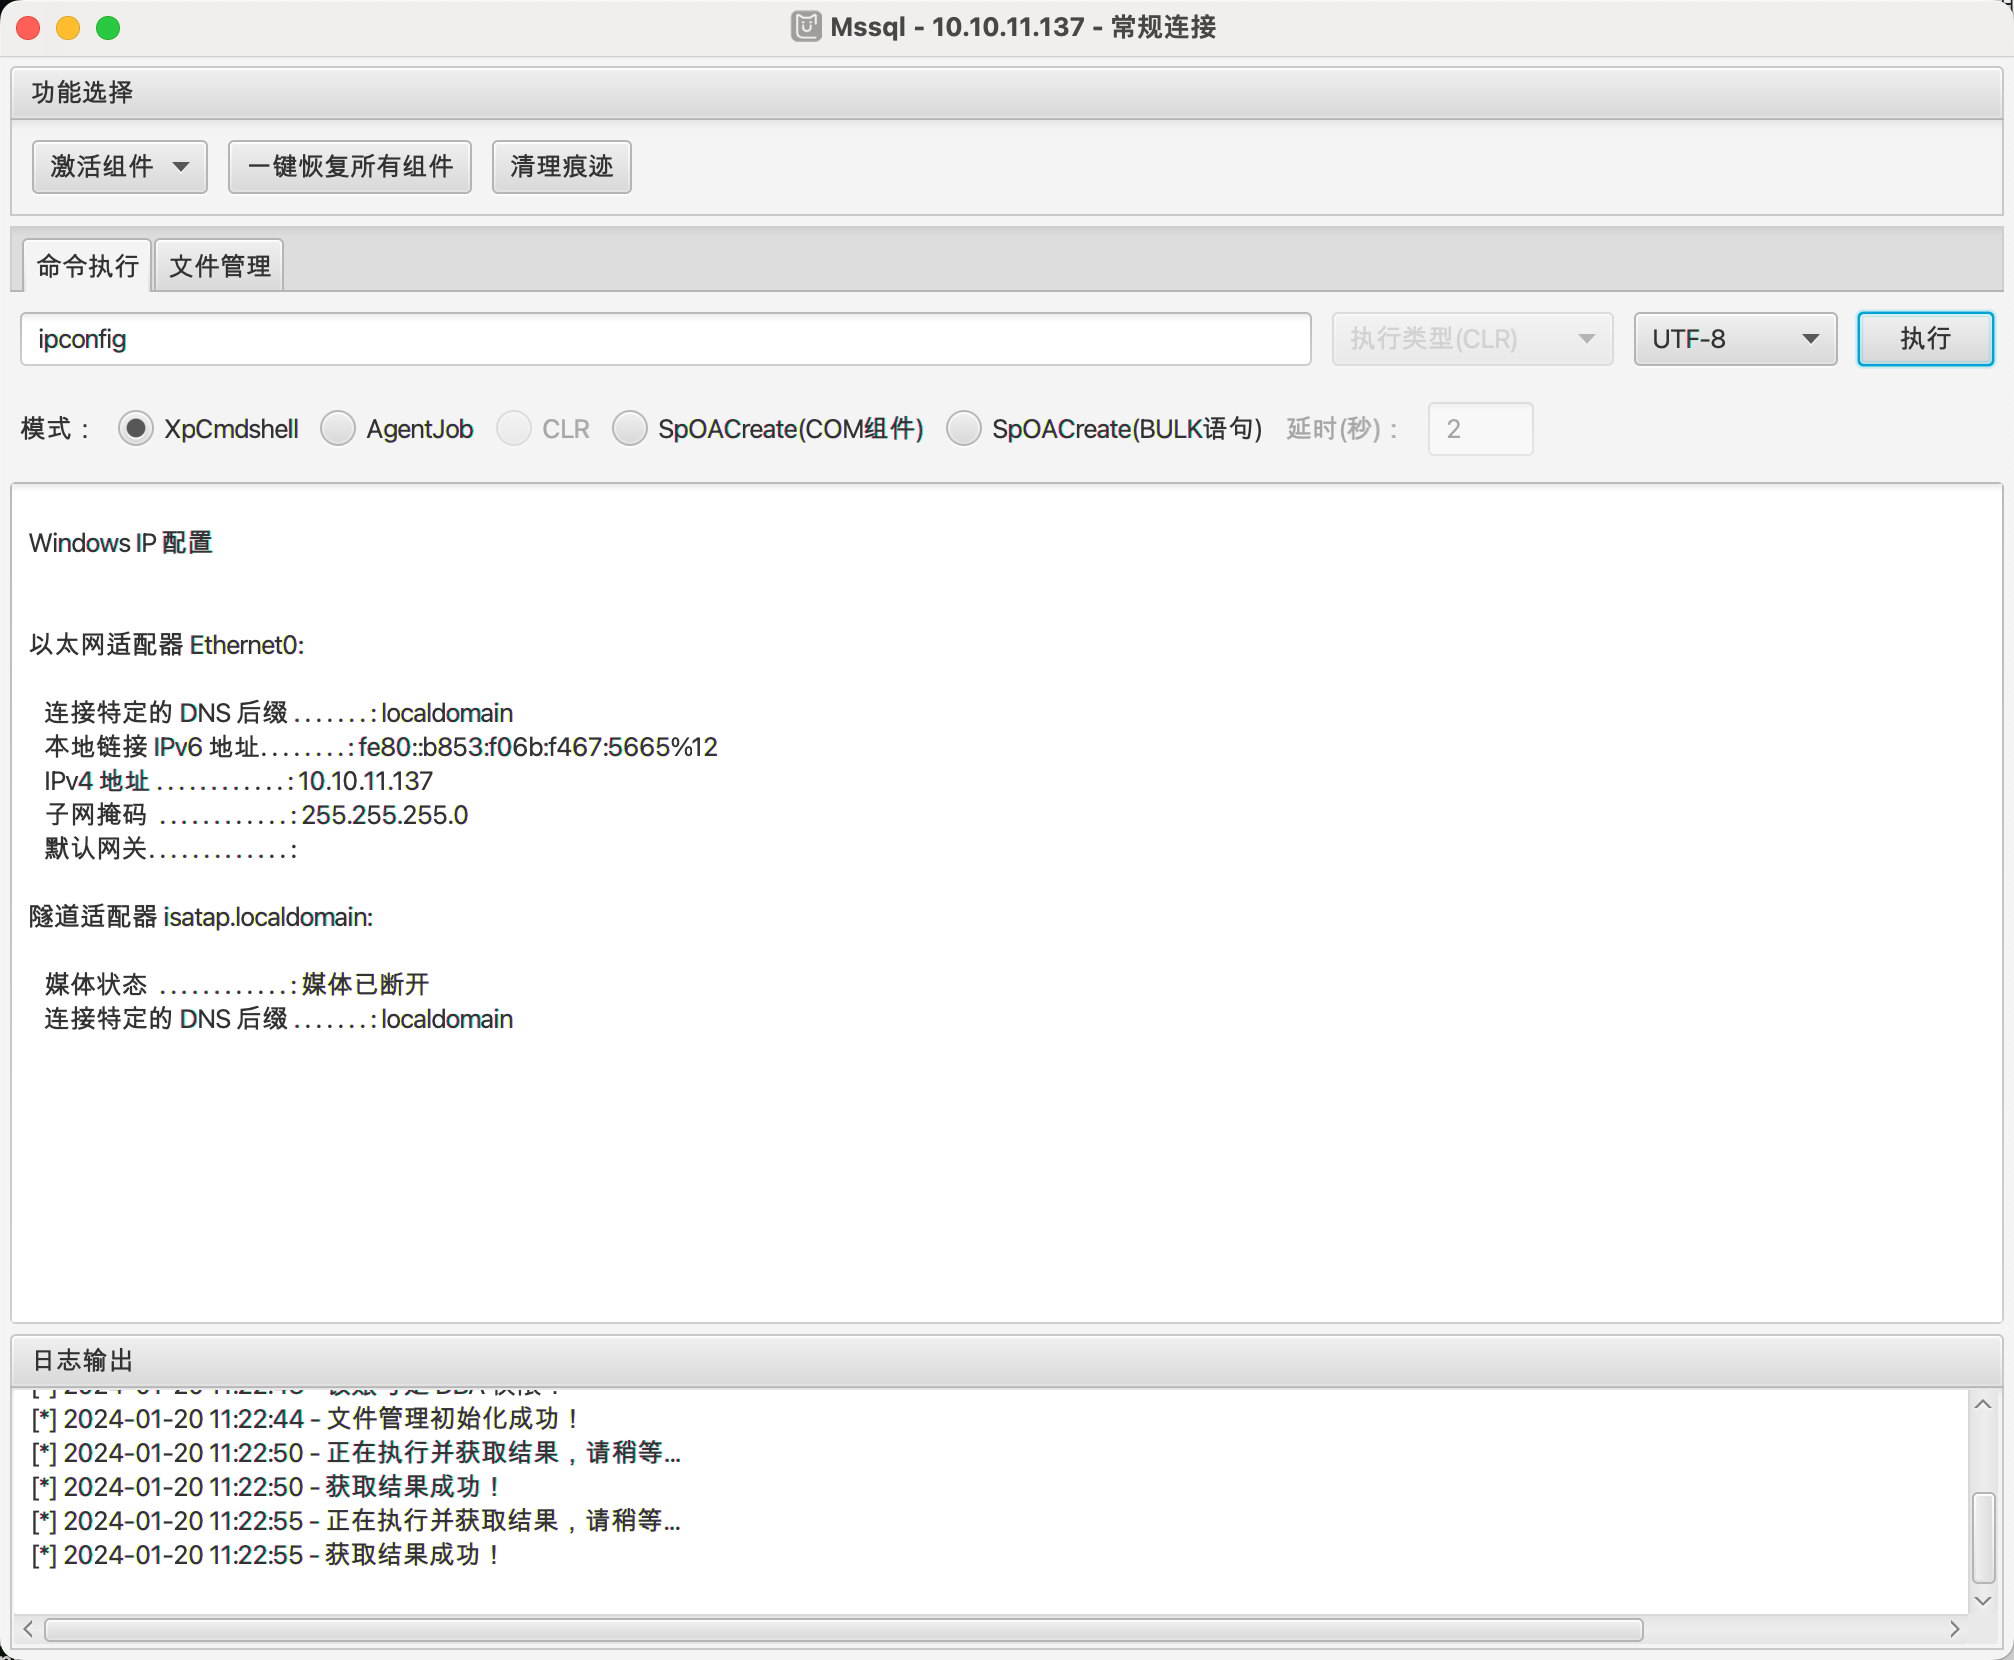Click the log scrollbar down arrow
The height and width of the screenshot is (1660, 2014).
pos(1983,1600)
